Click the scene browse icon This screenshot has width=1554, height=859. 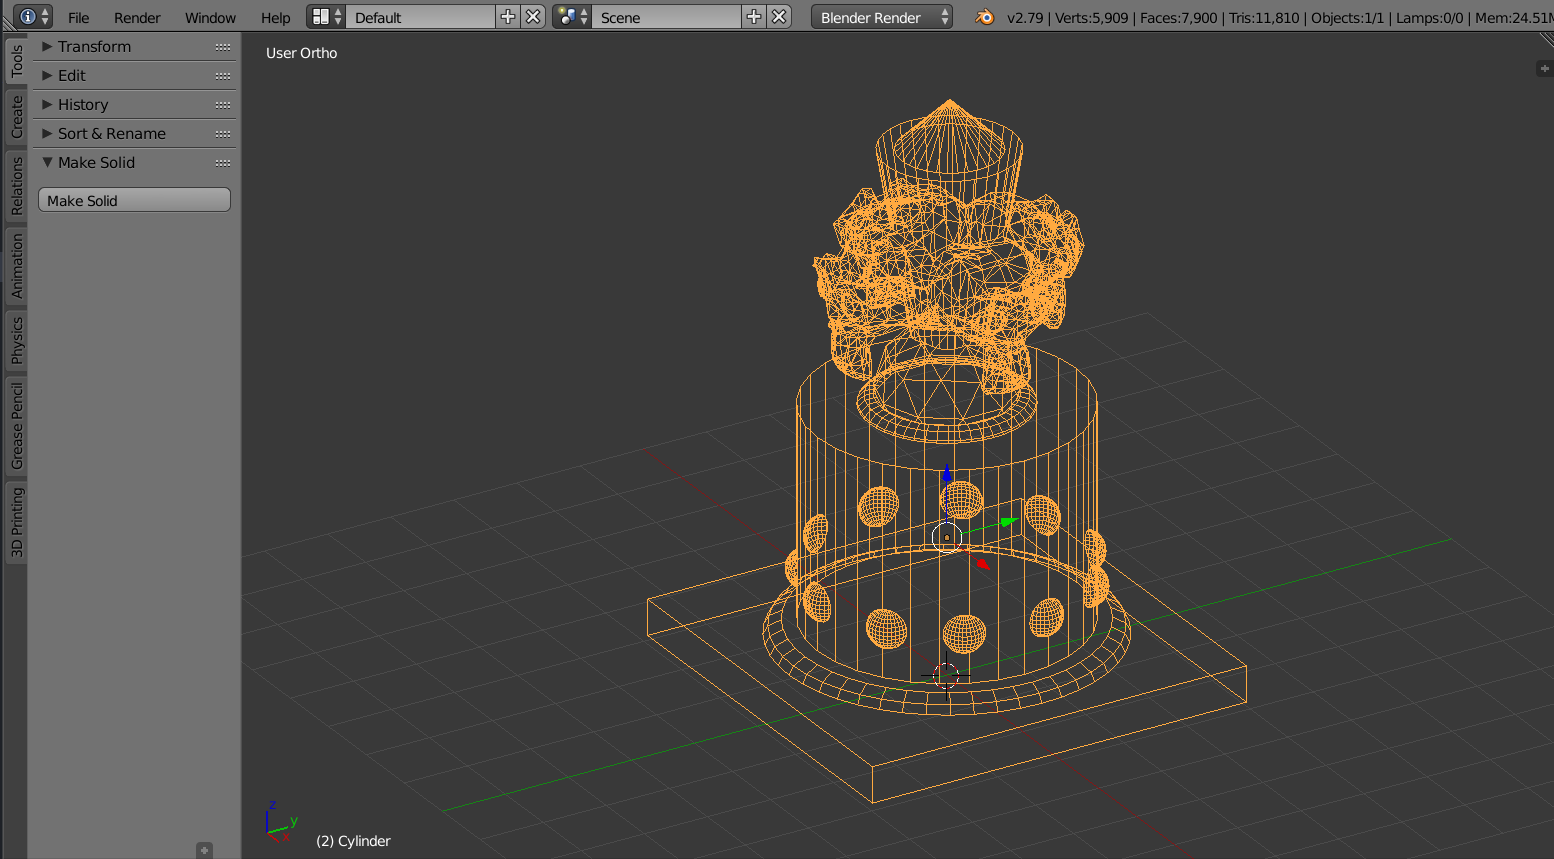point(572,17)
